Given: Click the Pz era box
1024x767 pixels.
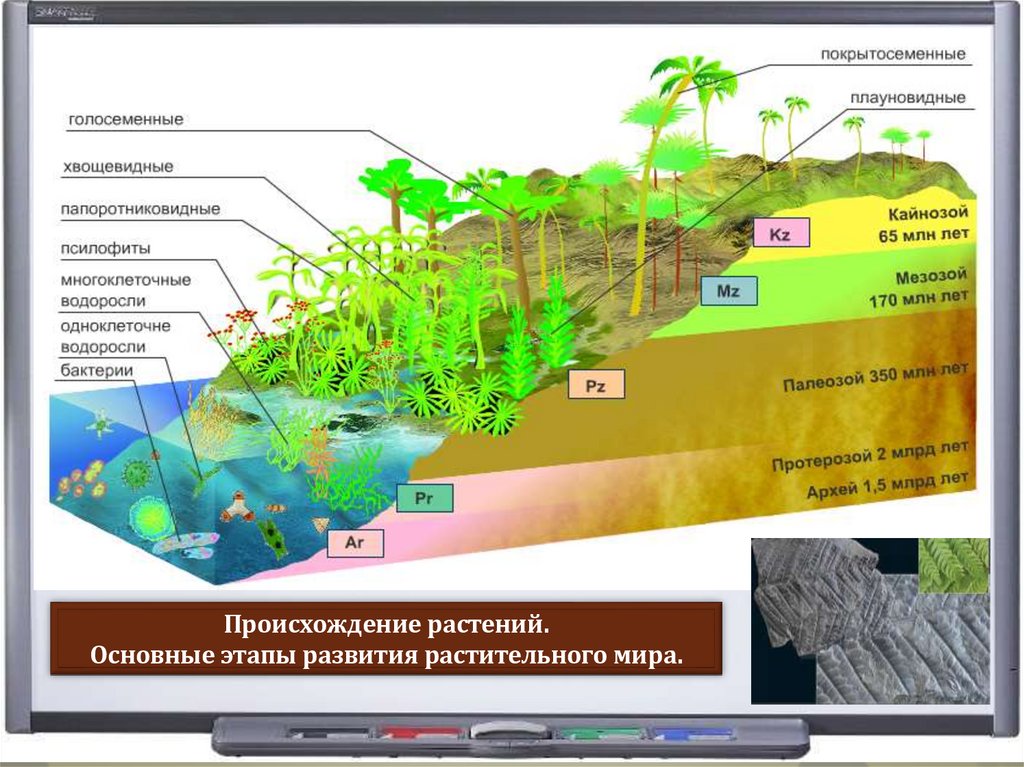Looking at the screenshot, I should [596, 384].
